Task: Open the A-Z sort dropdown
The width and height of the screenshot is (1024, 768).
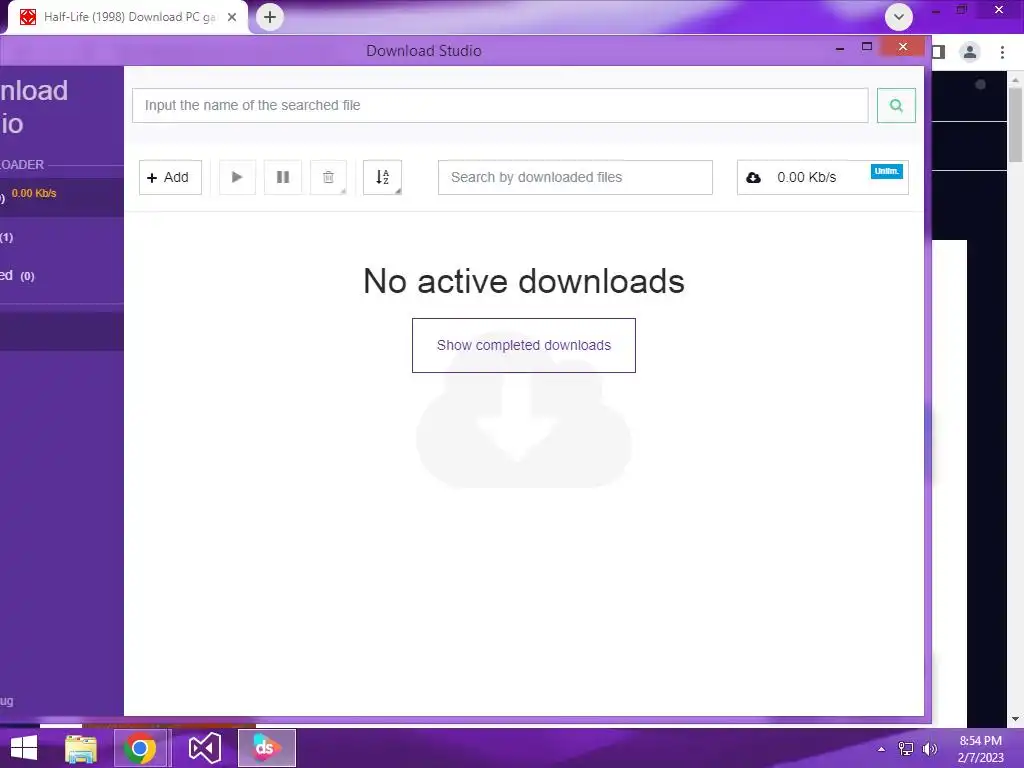Action: [383, 178]
